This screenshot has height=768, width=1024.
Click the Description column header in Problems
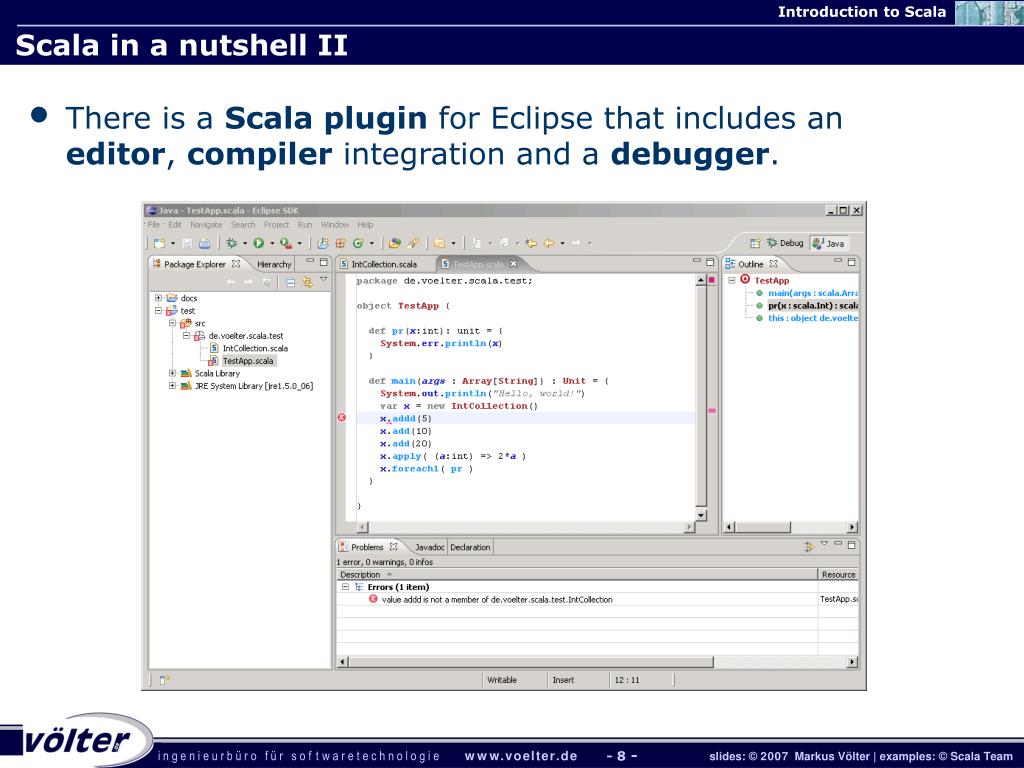pos(360,575)
